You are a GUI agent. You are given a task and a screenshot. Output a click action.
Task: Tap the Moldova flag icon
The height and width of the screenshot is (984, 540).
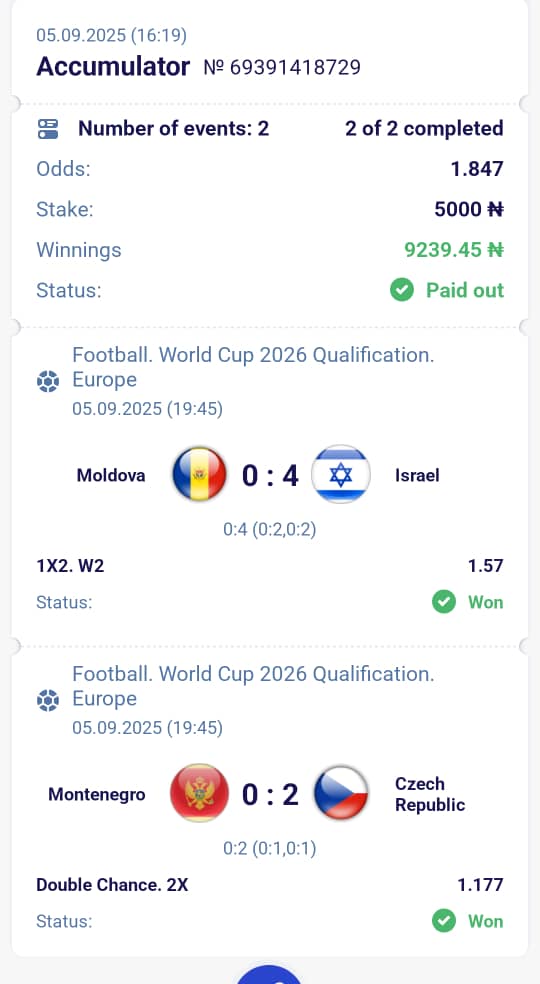(199, 474)
